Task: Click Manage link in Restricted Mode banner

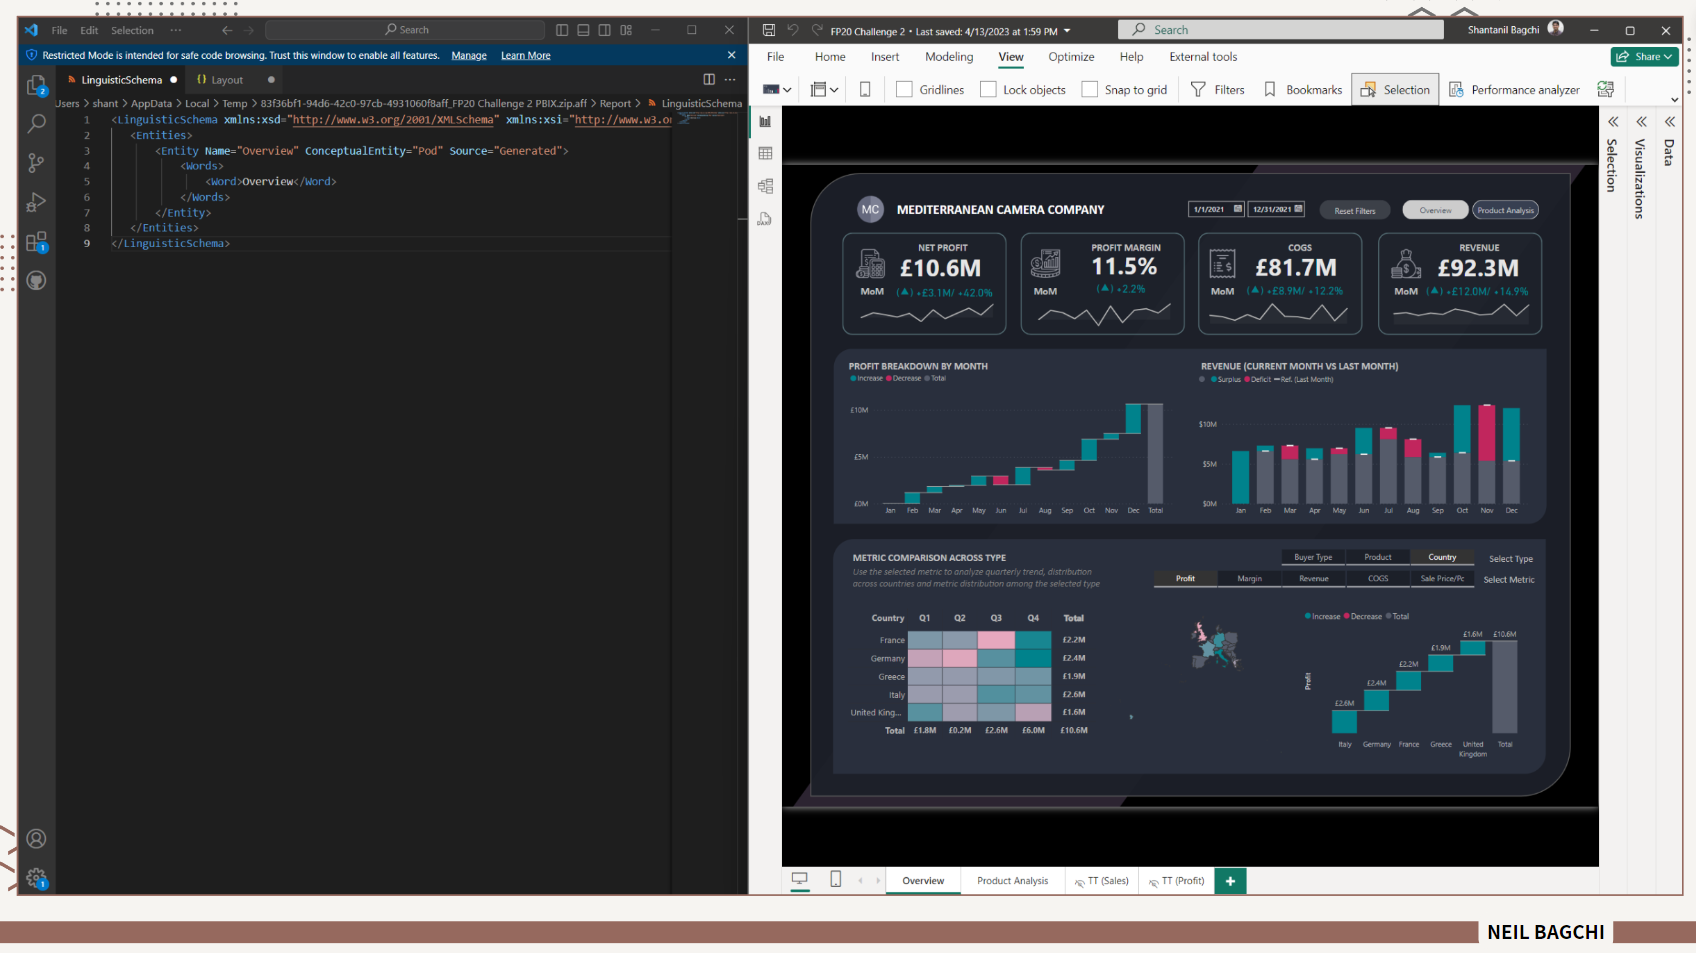Action: coord(469,56)
